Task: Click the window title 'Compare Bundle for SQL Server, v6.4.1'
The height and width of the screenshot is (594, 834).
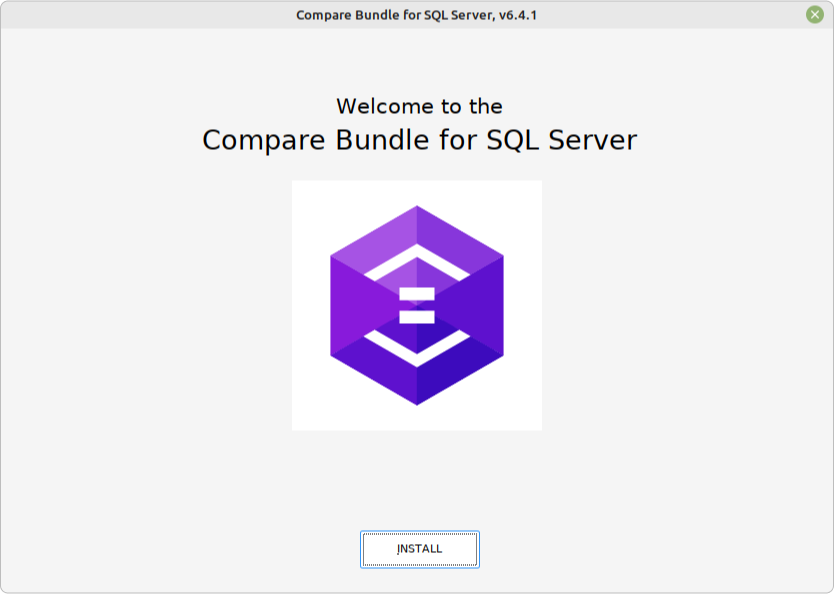Action: pos(416,15)
